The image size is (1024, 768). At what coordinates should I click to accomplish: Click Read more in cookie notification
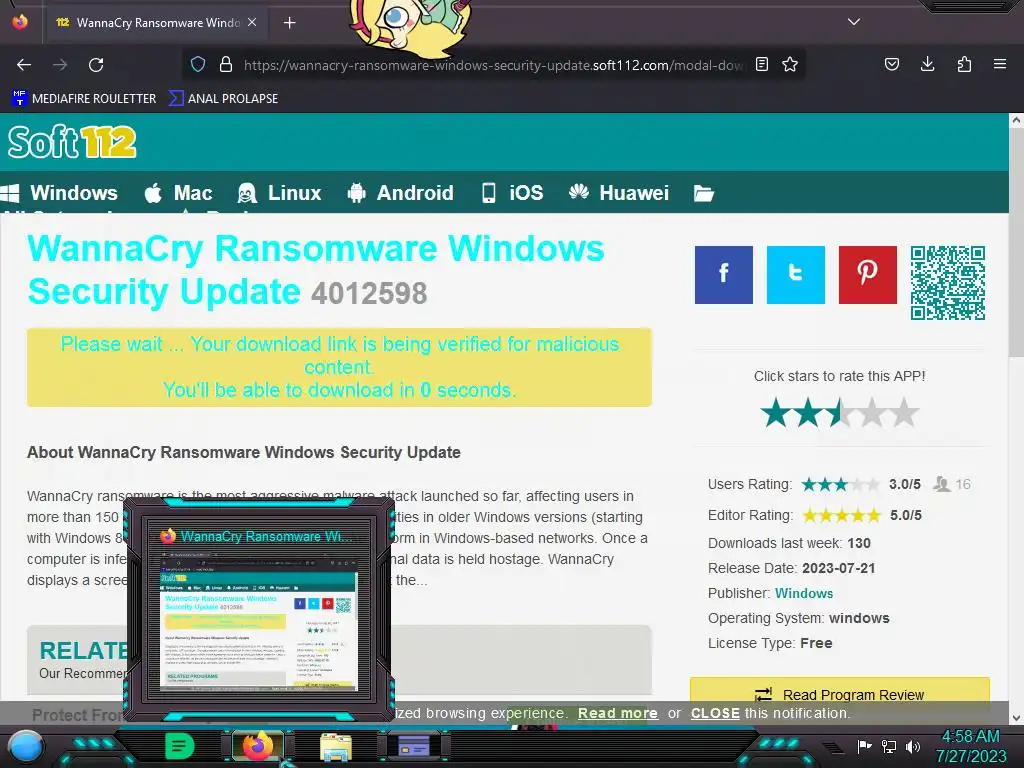coord(618,713)
